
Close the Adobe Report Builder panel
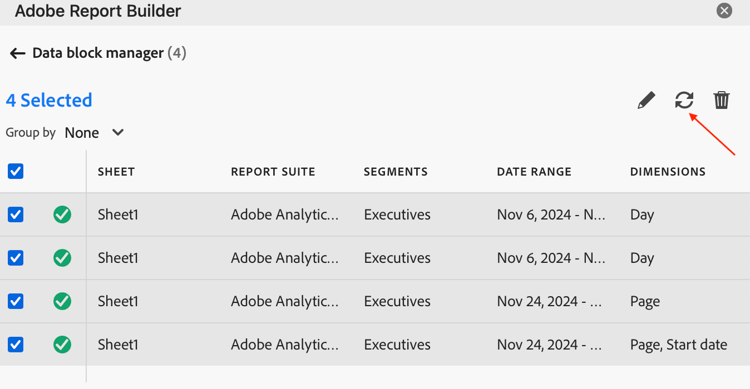pyautogui.click(x=724, y=11)
